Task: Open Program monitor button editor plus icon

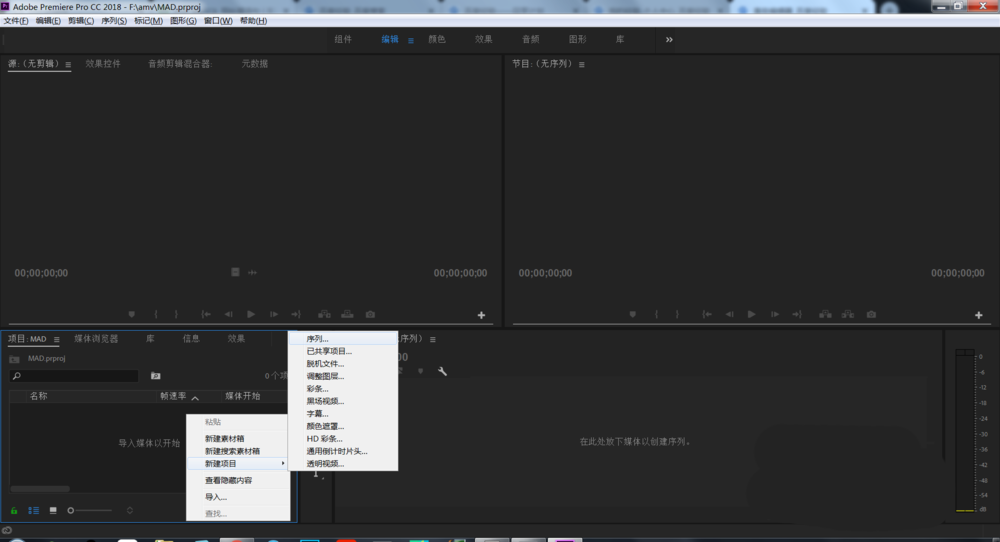Action: (x=979, y=315)
